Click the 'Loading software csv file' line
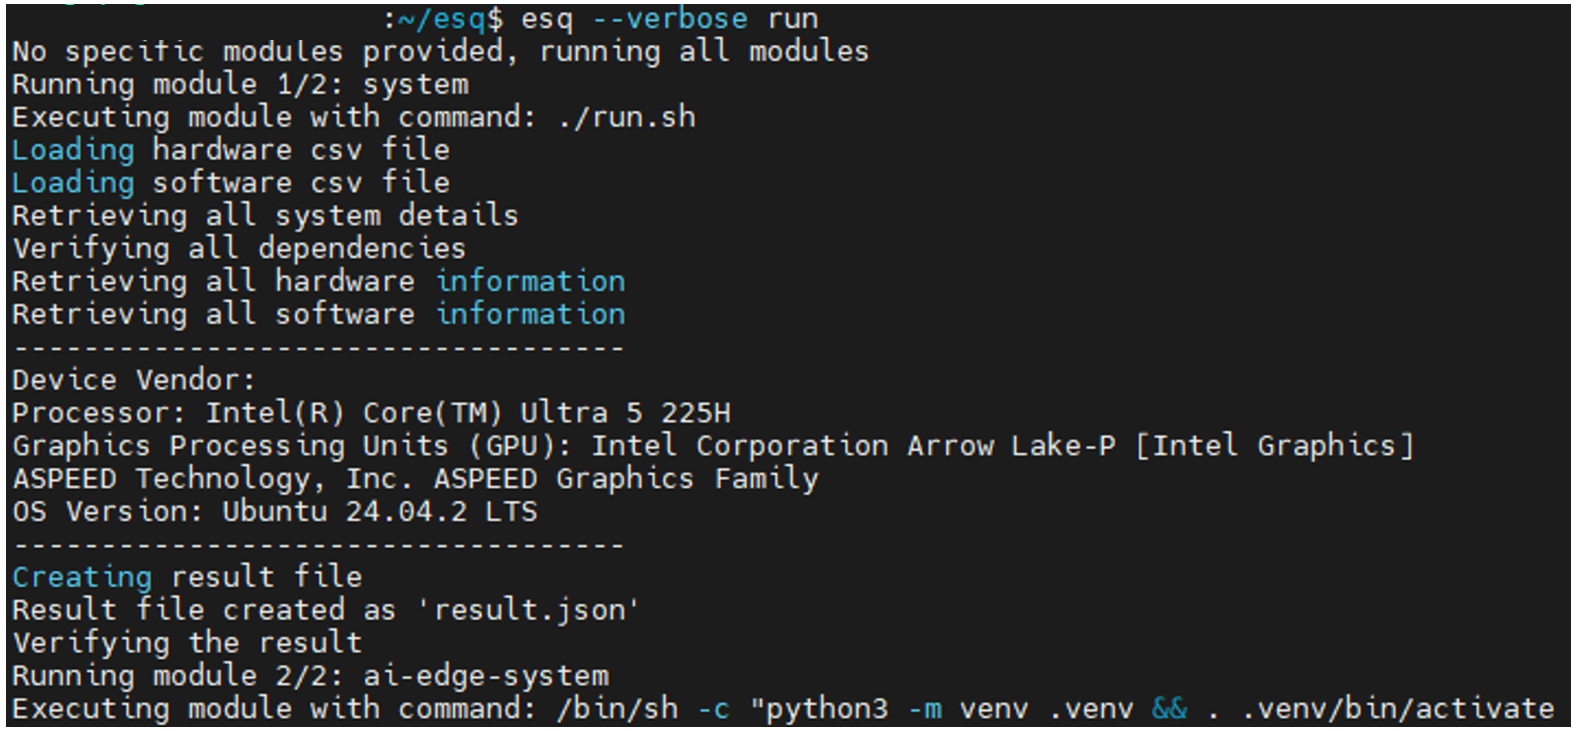1576x731 pixels. coord(230,184)
